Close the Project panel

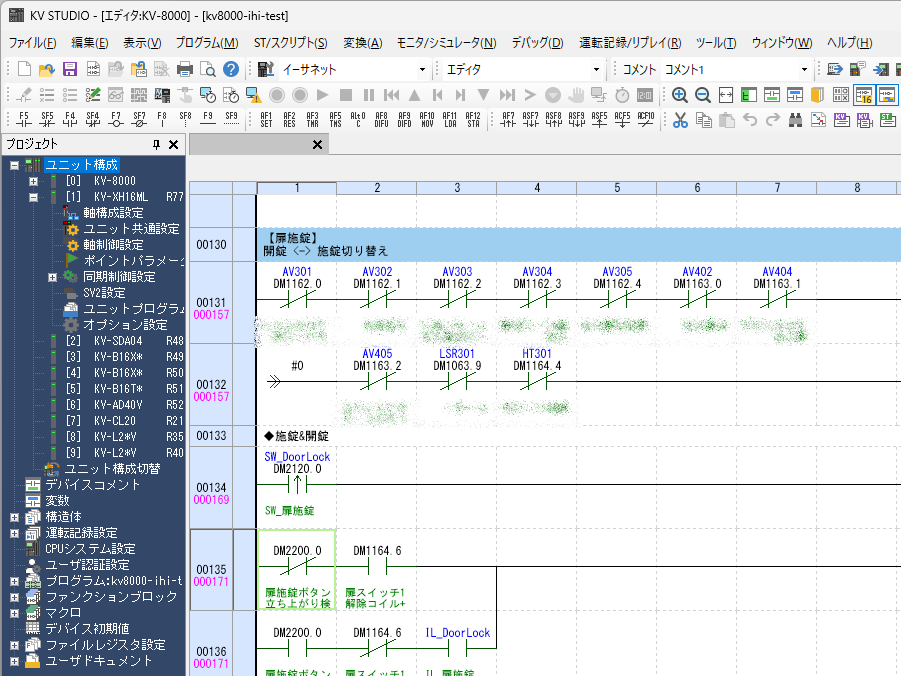click(174, 144)
